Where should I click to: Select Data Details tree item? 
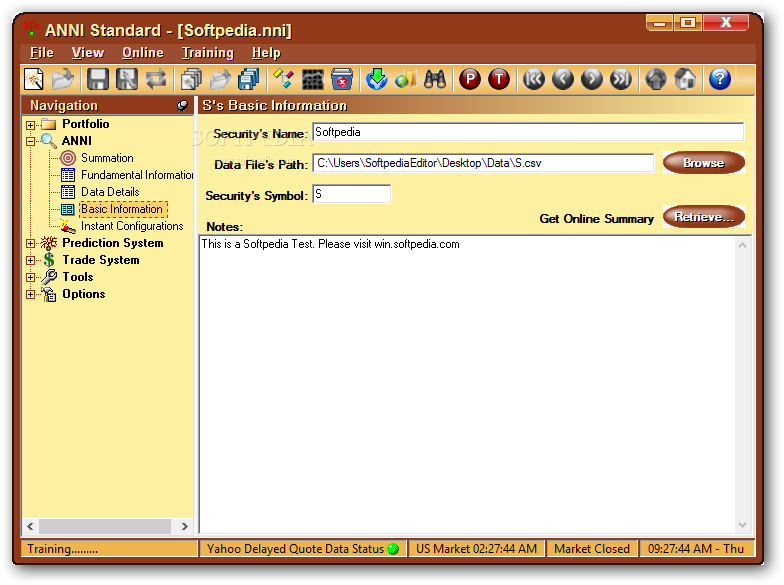pyautogui.click(x=110, y=192)
